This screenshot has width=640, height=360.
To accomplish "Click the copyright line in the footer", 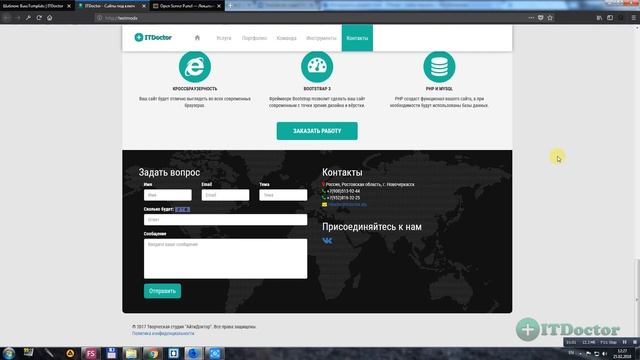I will [194, 327].
